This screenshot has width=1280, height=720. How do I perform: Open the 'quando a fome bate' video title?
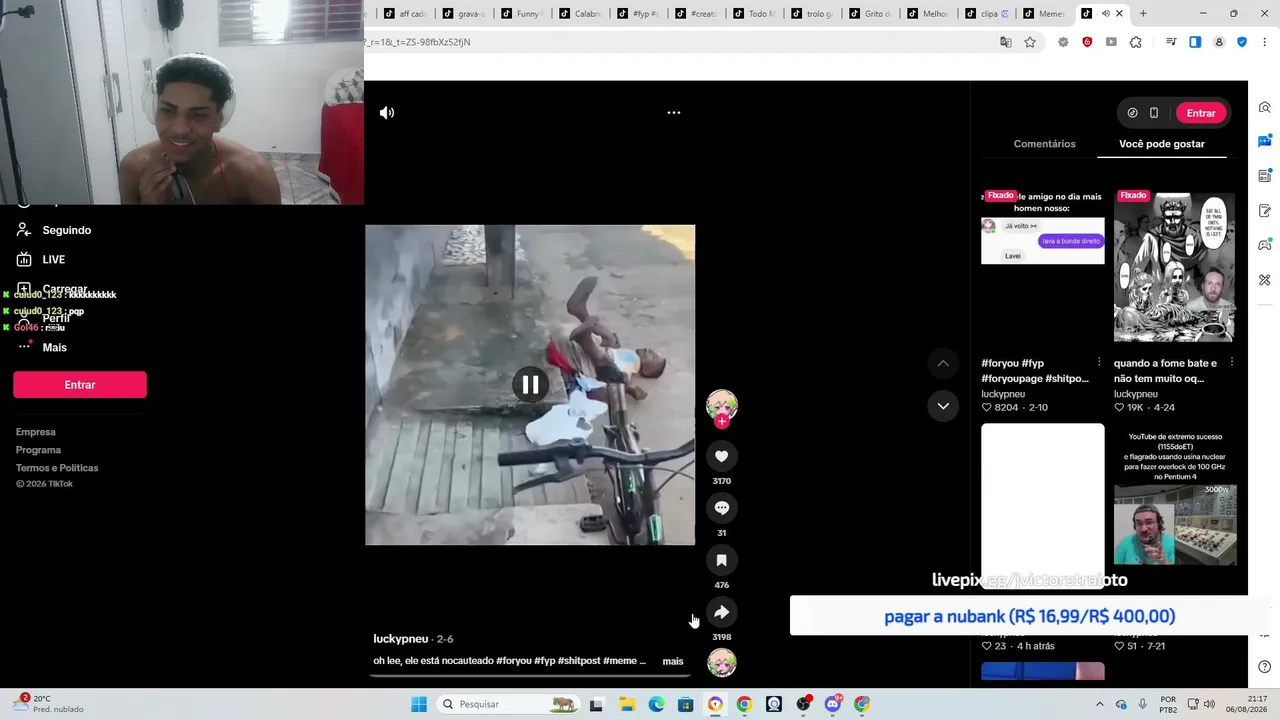click(1165, 371)
